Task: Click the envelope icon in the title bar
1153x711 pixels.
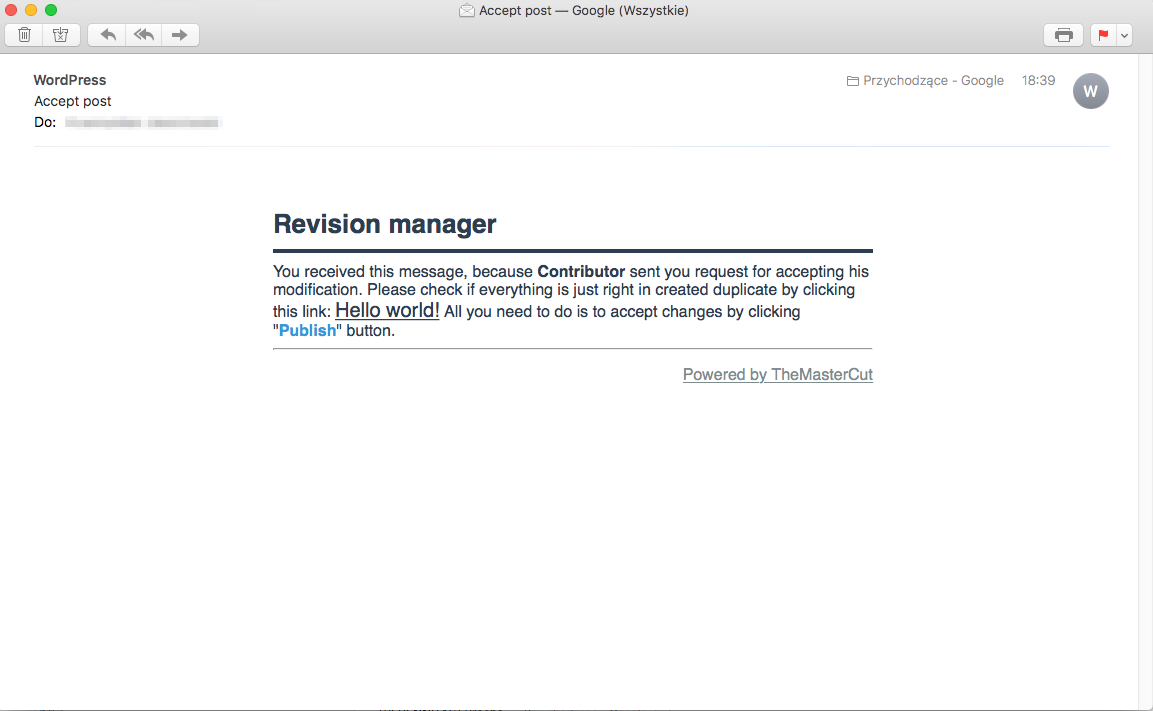Action: pos(467,11)
